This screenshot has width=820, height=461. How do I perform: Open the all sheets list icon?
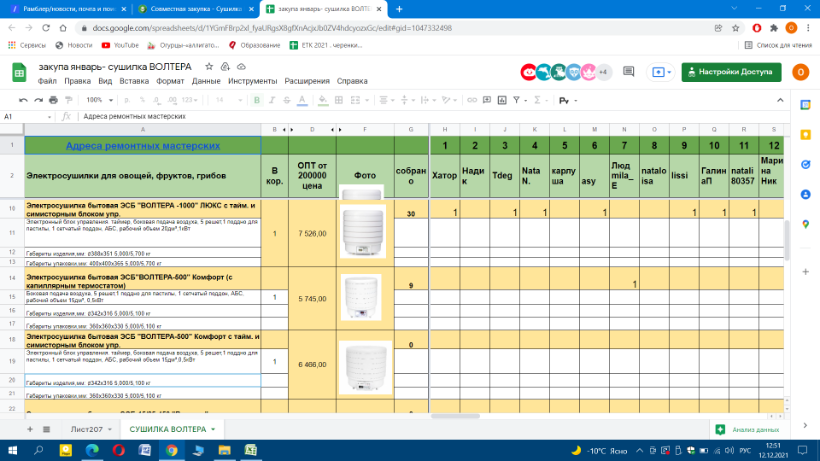[48, 429]
